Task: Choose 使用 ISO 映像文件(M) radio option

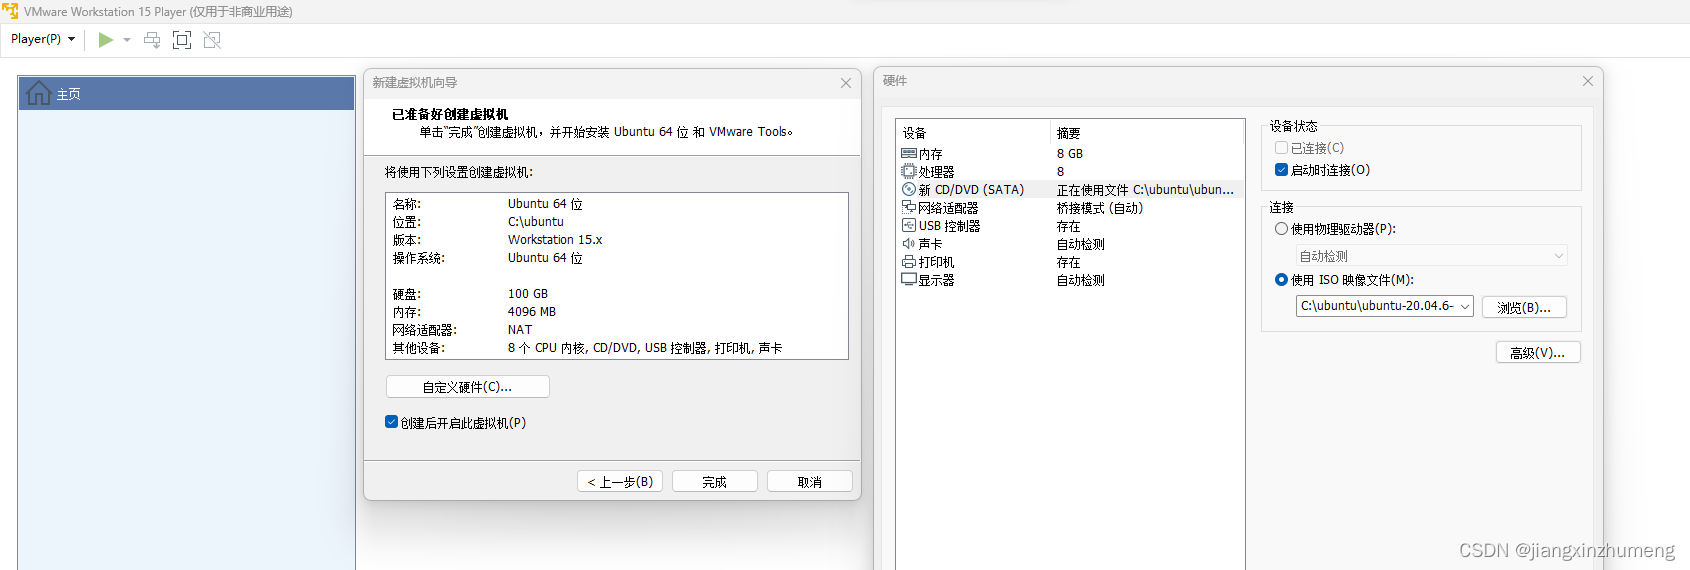Action: coord(1281,280)
